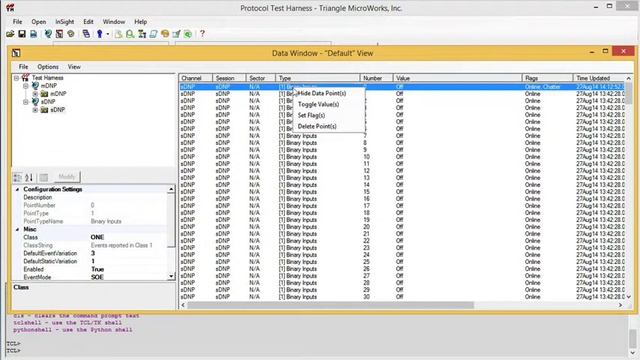Screen dimensions: 640x360
Task: Open the Data Window Options menu
Action: click(48, 67)
